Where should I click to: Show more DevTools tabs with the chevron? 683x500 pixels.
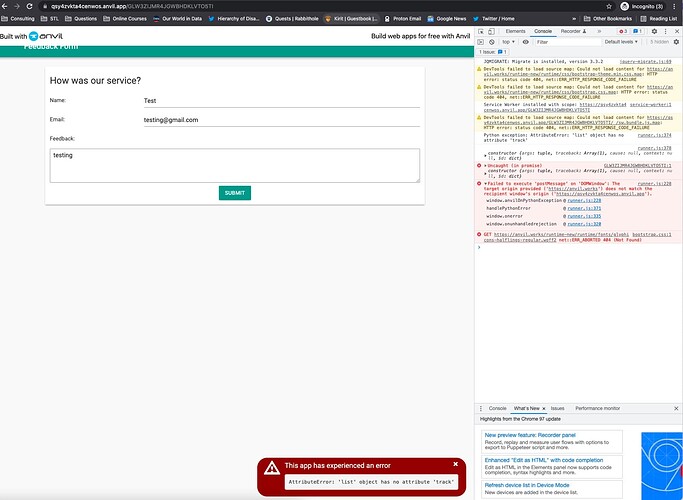[x=599, y=31]
